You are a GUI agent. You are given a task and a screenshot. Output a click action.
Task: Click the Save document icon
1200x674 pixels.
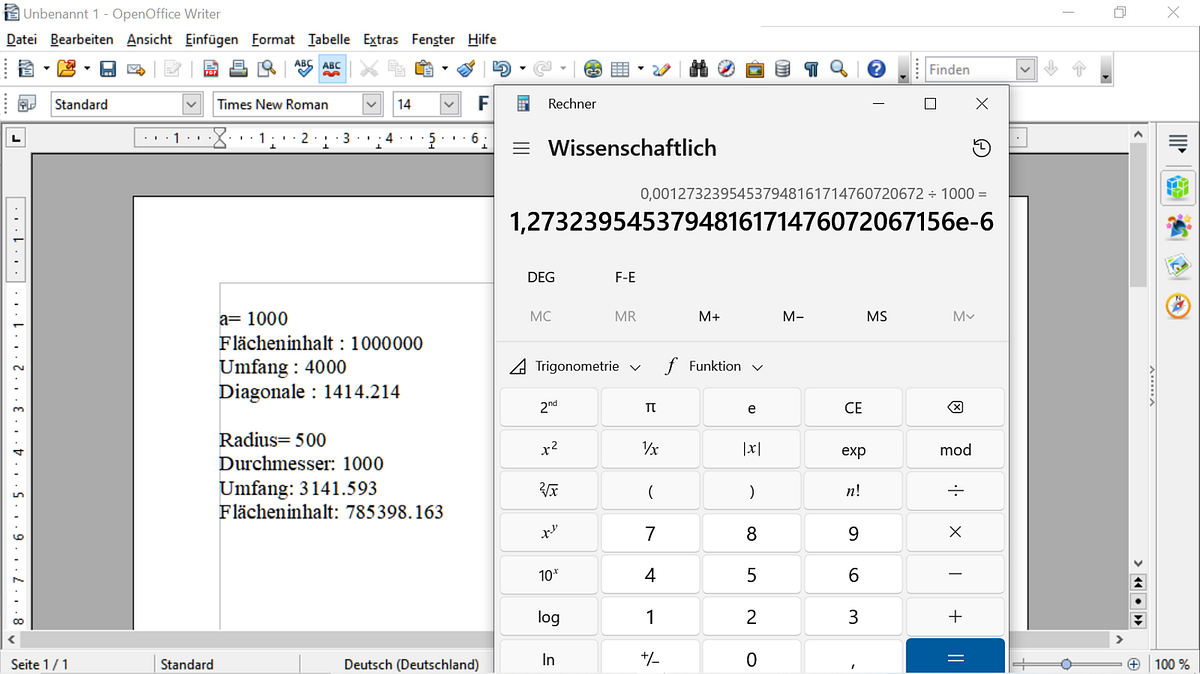coord(108,69)
